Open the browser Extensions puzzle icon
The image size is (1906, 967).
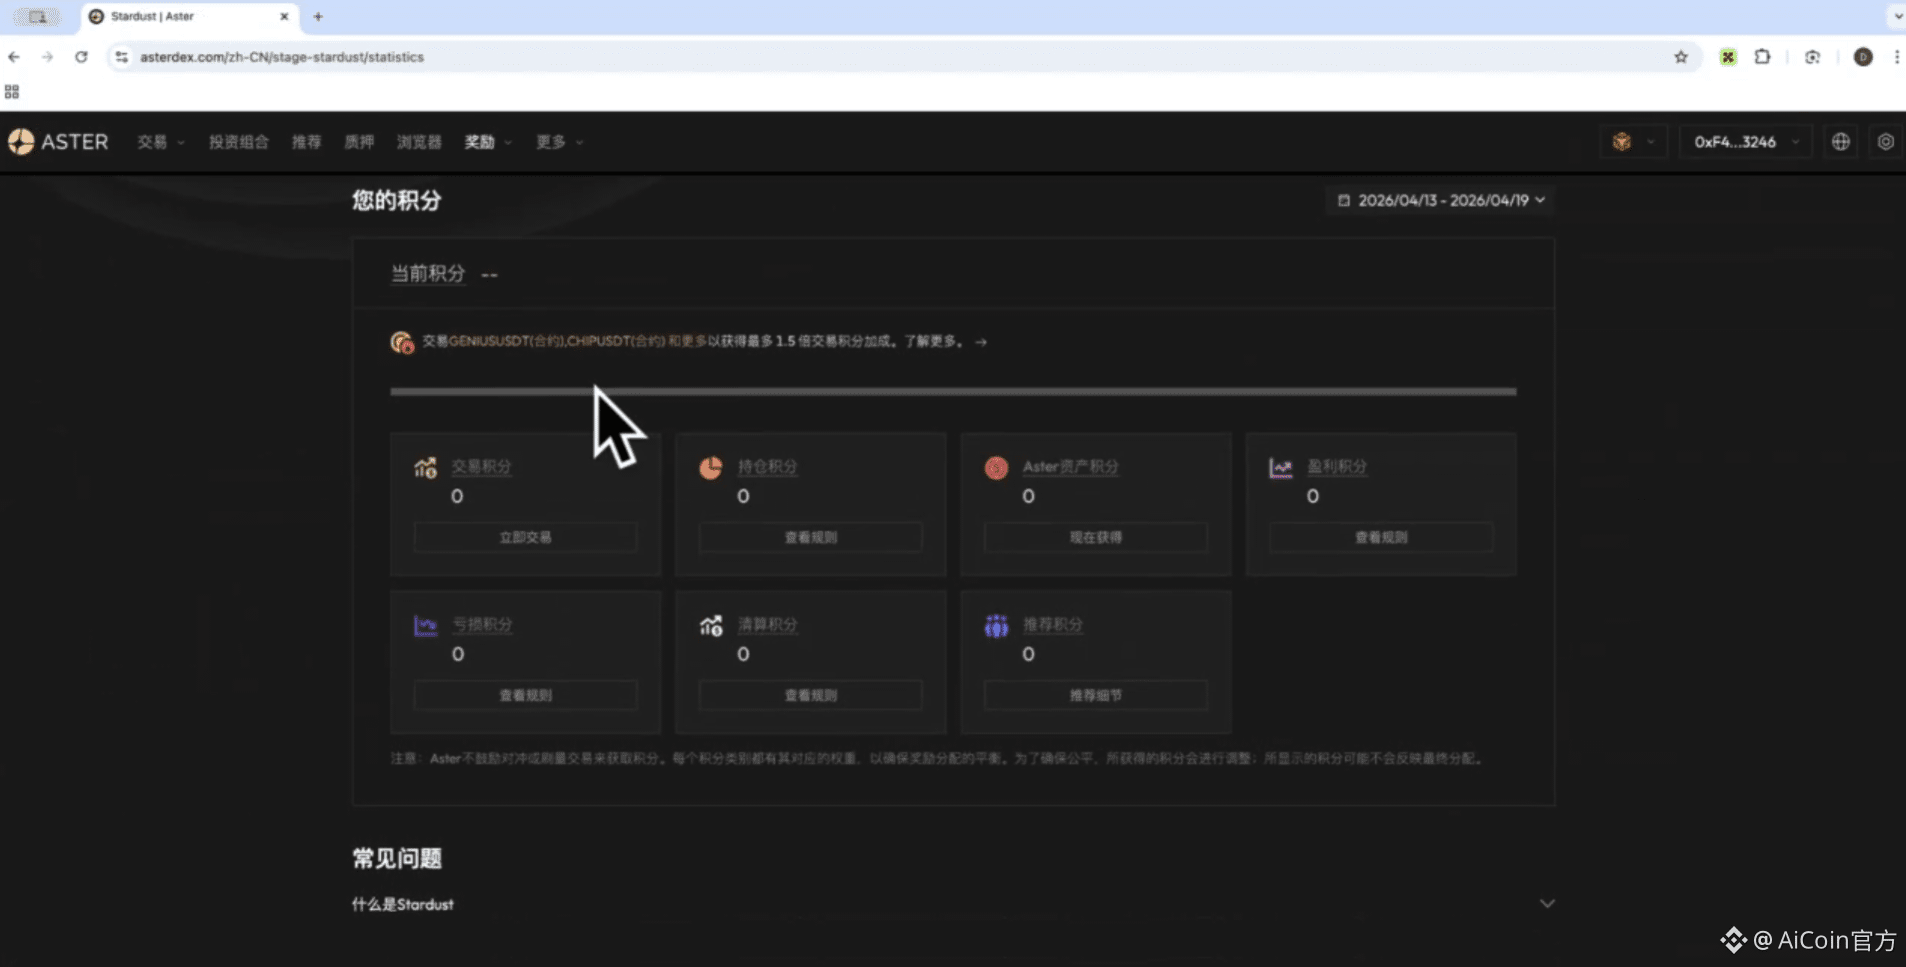point(1763,57)
